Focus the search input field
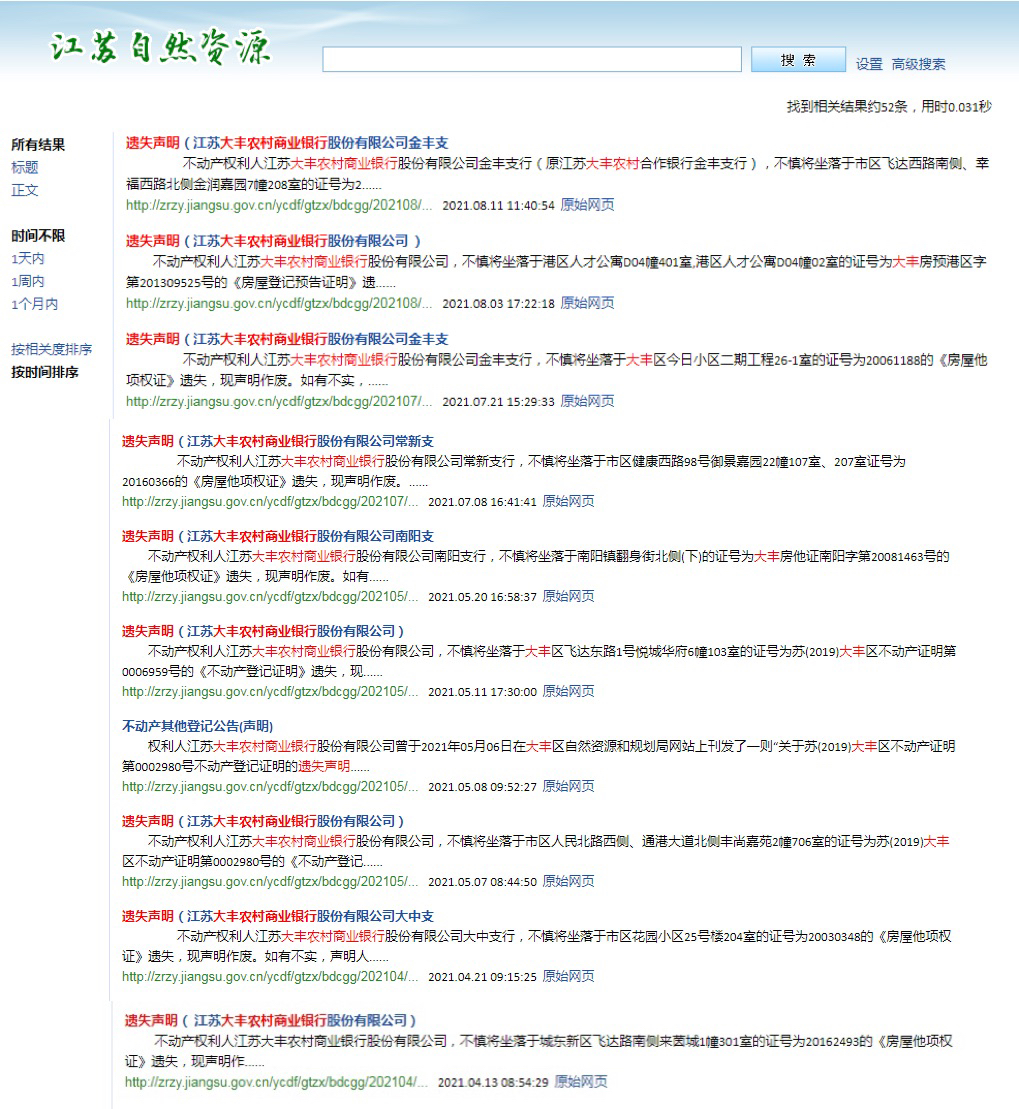Viewport: 1019px width, 1109px height. pos(532,59)
